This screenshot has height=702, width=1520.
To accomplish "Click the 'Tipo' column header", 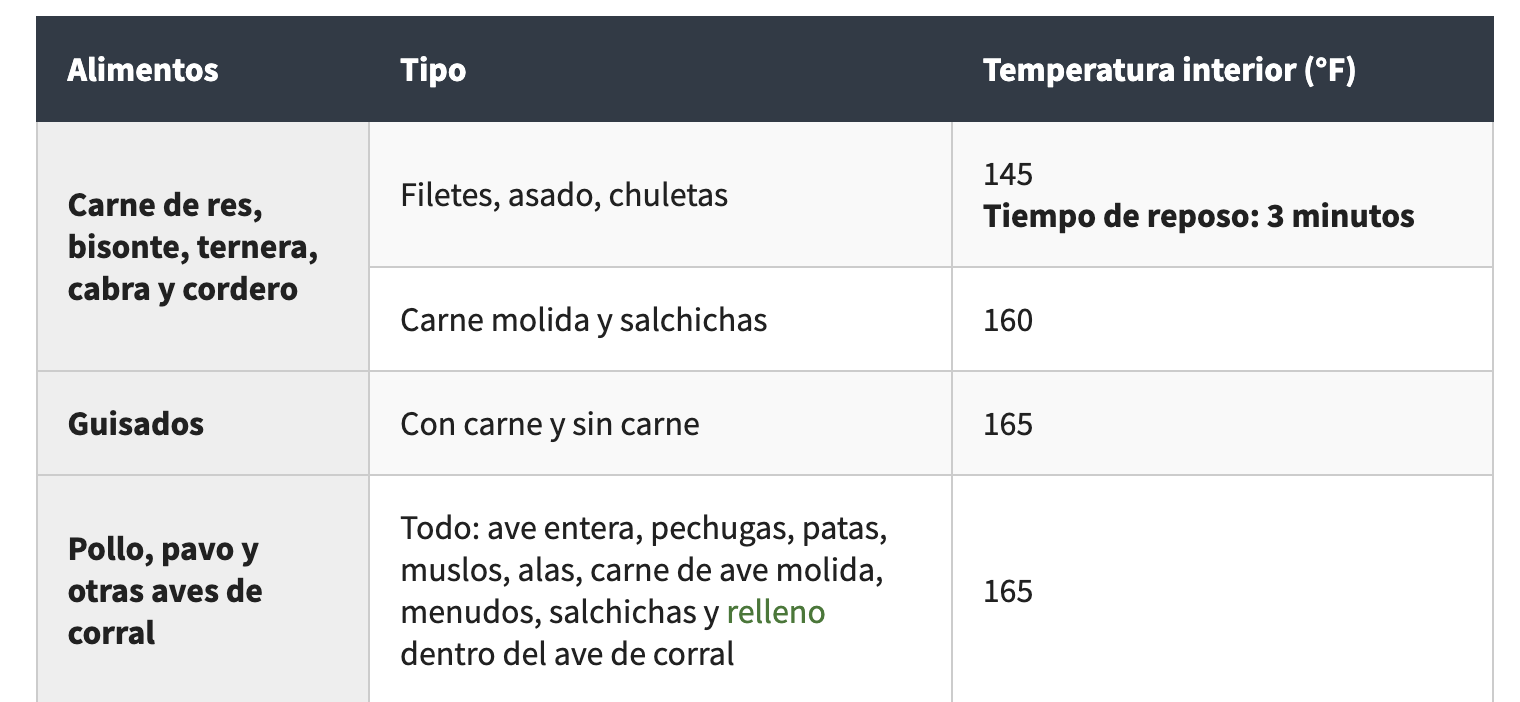I will [433, 71].
